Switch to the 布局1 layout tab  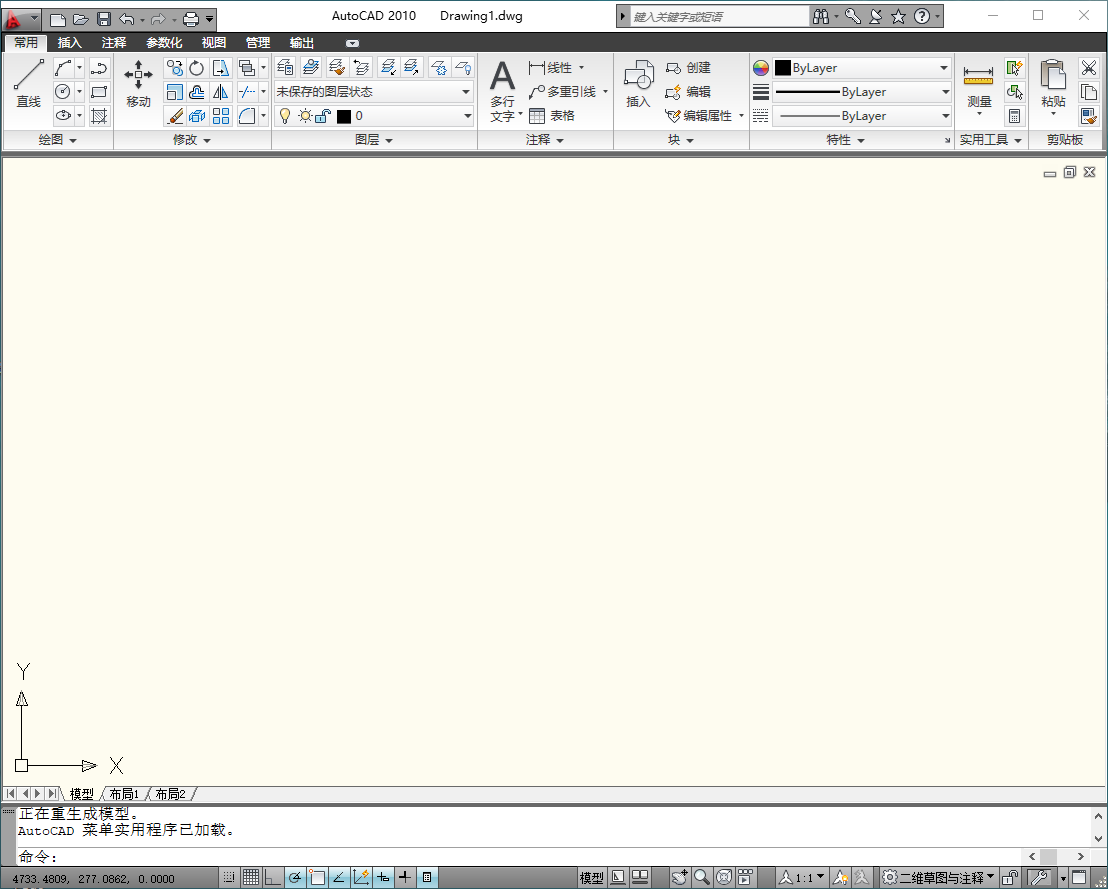[123, 793]
